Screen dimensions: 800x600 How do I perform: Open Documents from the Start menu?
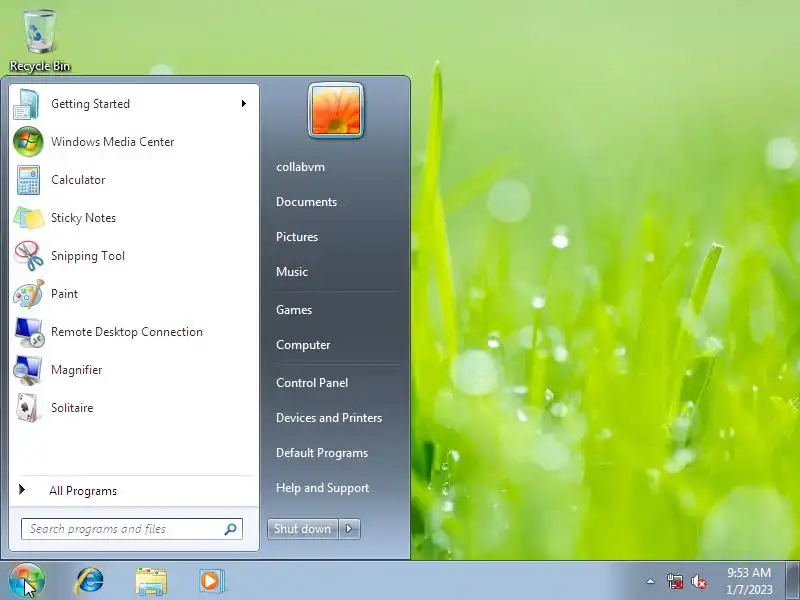307,202
